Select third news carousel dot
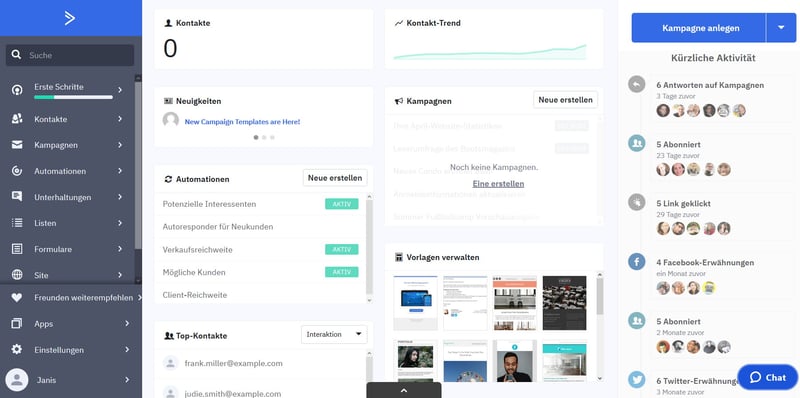The image size is (800, 398). (272, 137)
